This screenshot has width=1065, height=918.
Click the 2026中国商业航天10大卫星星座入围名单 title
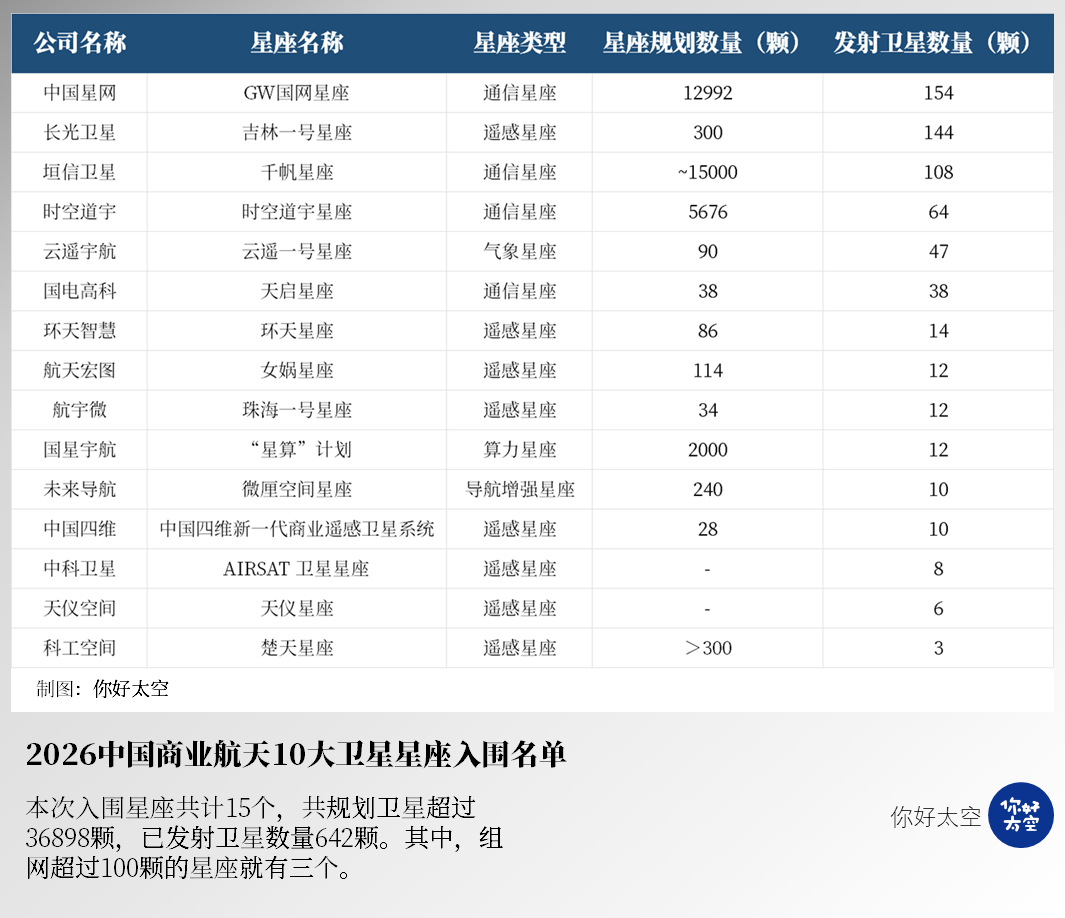tap(296, 755)
